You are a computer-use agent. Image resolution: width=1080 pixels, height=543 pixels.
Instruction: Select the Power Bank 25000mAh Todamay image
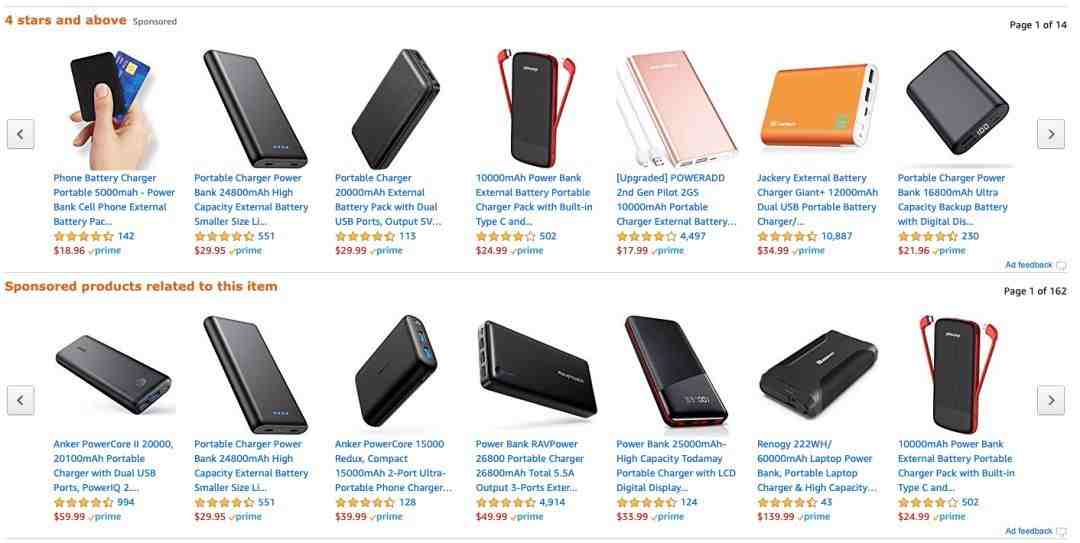(676, 372)
